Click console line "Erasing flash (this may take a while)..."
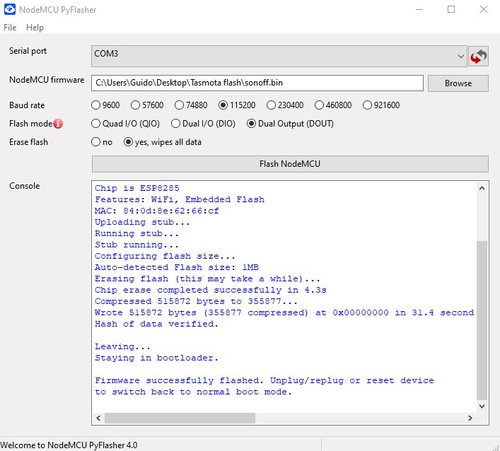The image size is (500, 451). tap(207, 279)
